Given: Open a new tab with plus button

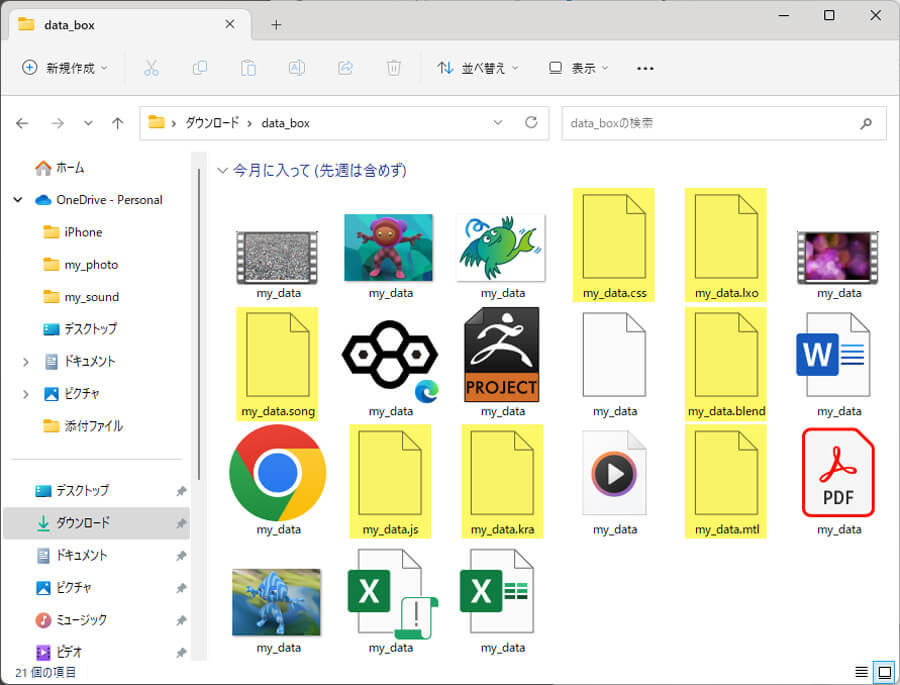Looking at the screenshot, I should [x=276, y=24].
